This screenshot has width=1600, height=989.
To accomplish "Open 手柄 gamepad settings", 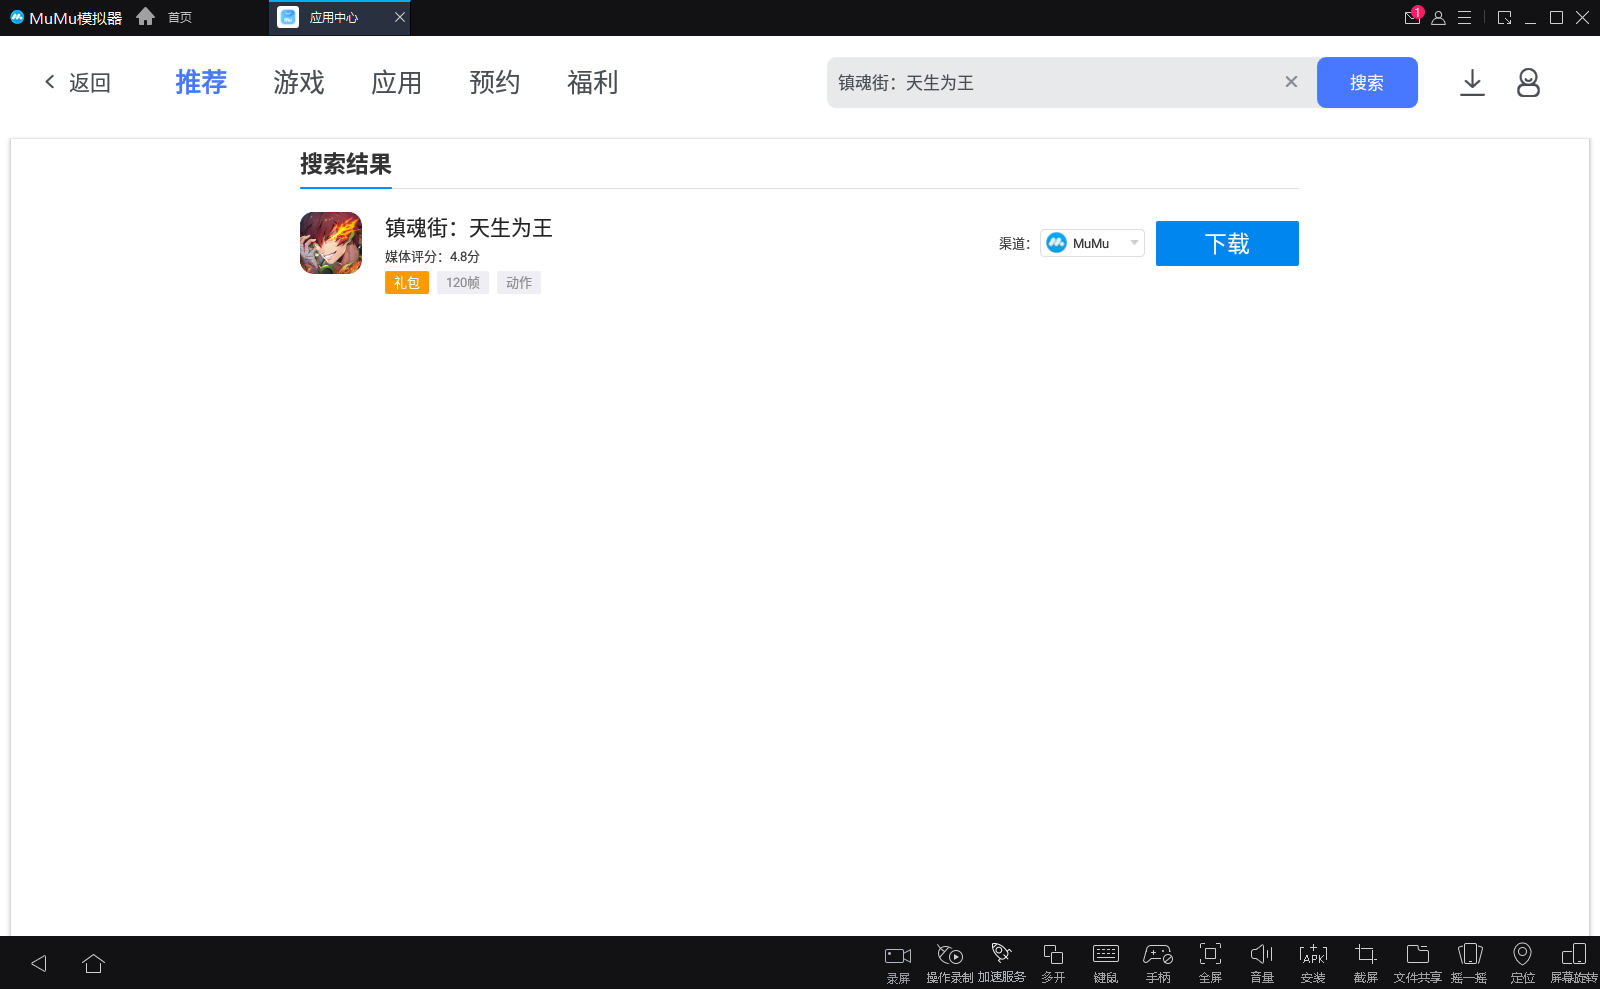I will (x=1158, y=964).
